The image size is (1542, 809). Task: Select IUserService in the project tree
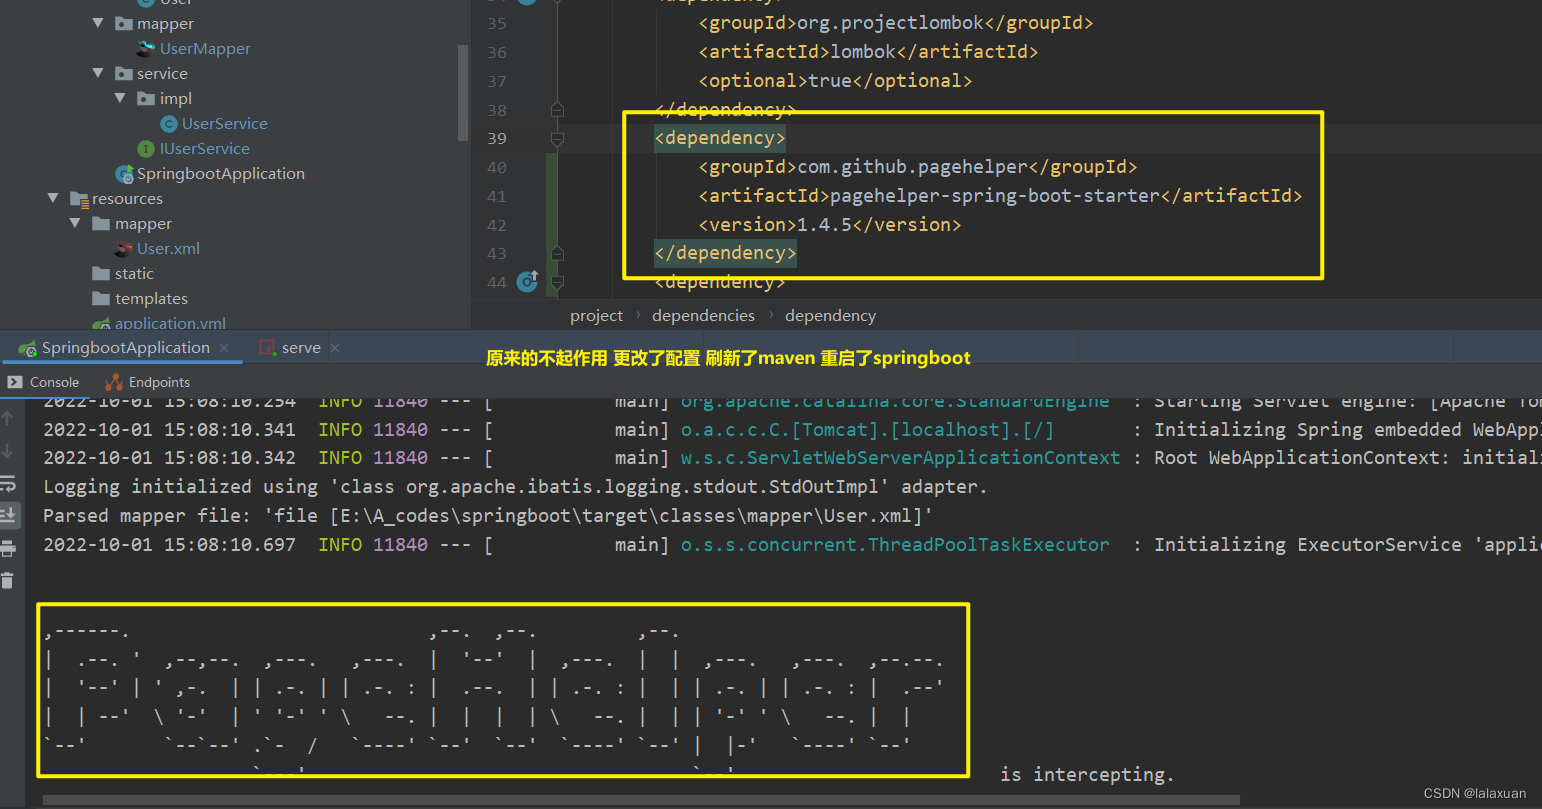(x=205, y=148)
